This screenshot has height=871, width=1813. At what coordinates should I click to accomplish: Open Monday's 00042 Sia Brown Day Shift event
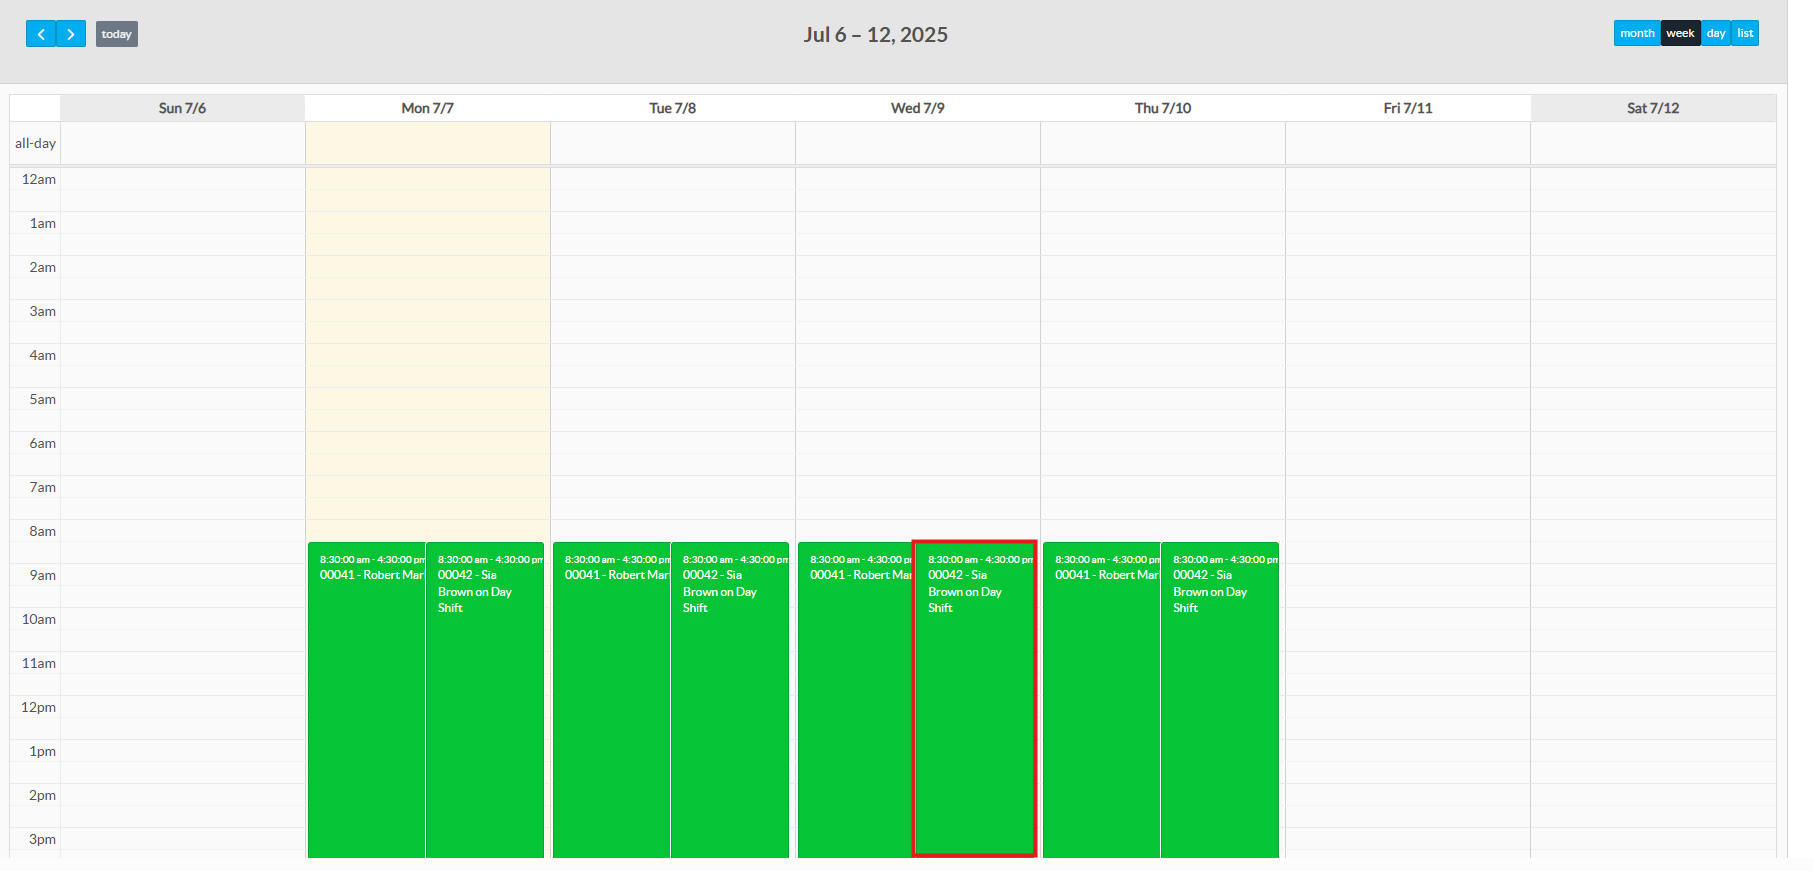click(485, 700)
